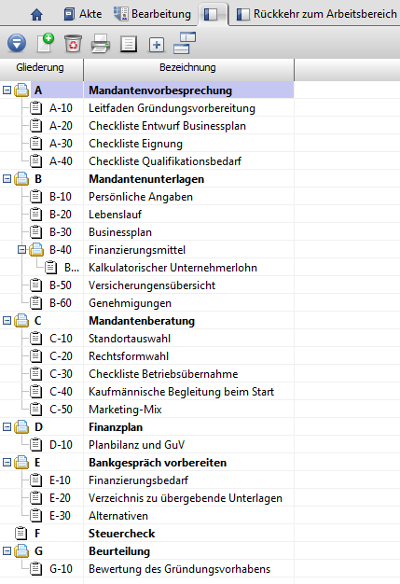Select Standortauswahl entry
Screen dimensions: 400x584
click(x=129, y=339)
